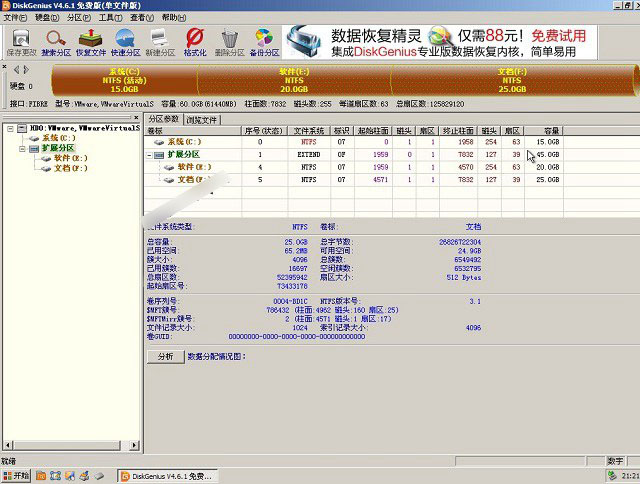Screen dimensions: 640x484
Task: Close the disk map panel with x
Action: tap(4, 66)
